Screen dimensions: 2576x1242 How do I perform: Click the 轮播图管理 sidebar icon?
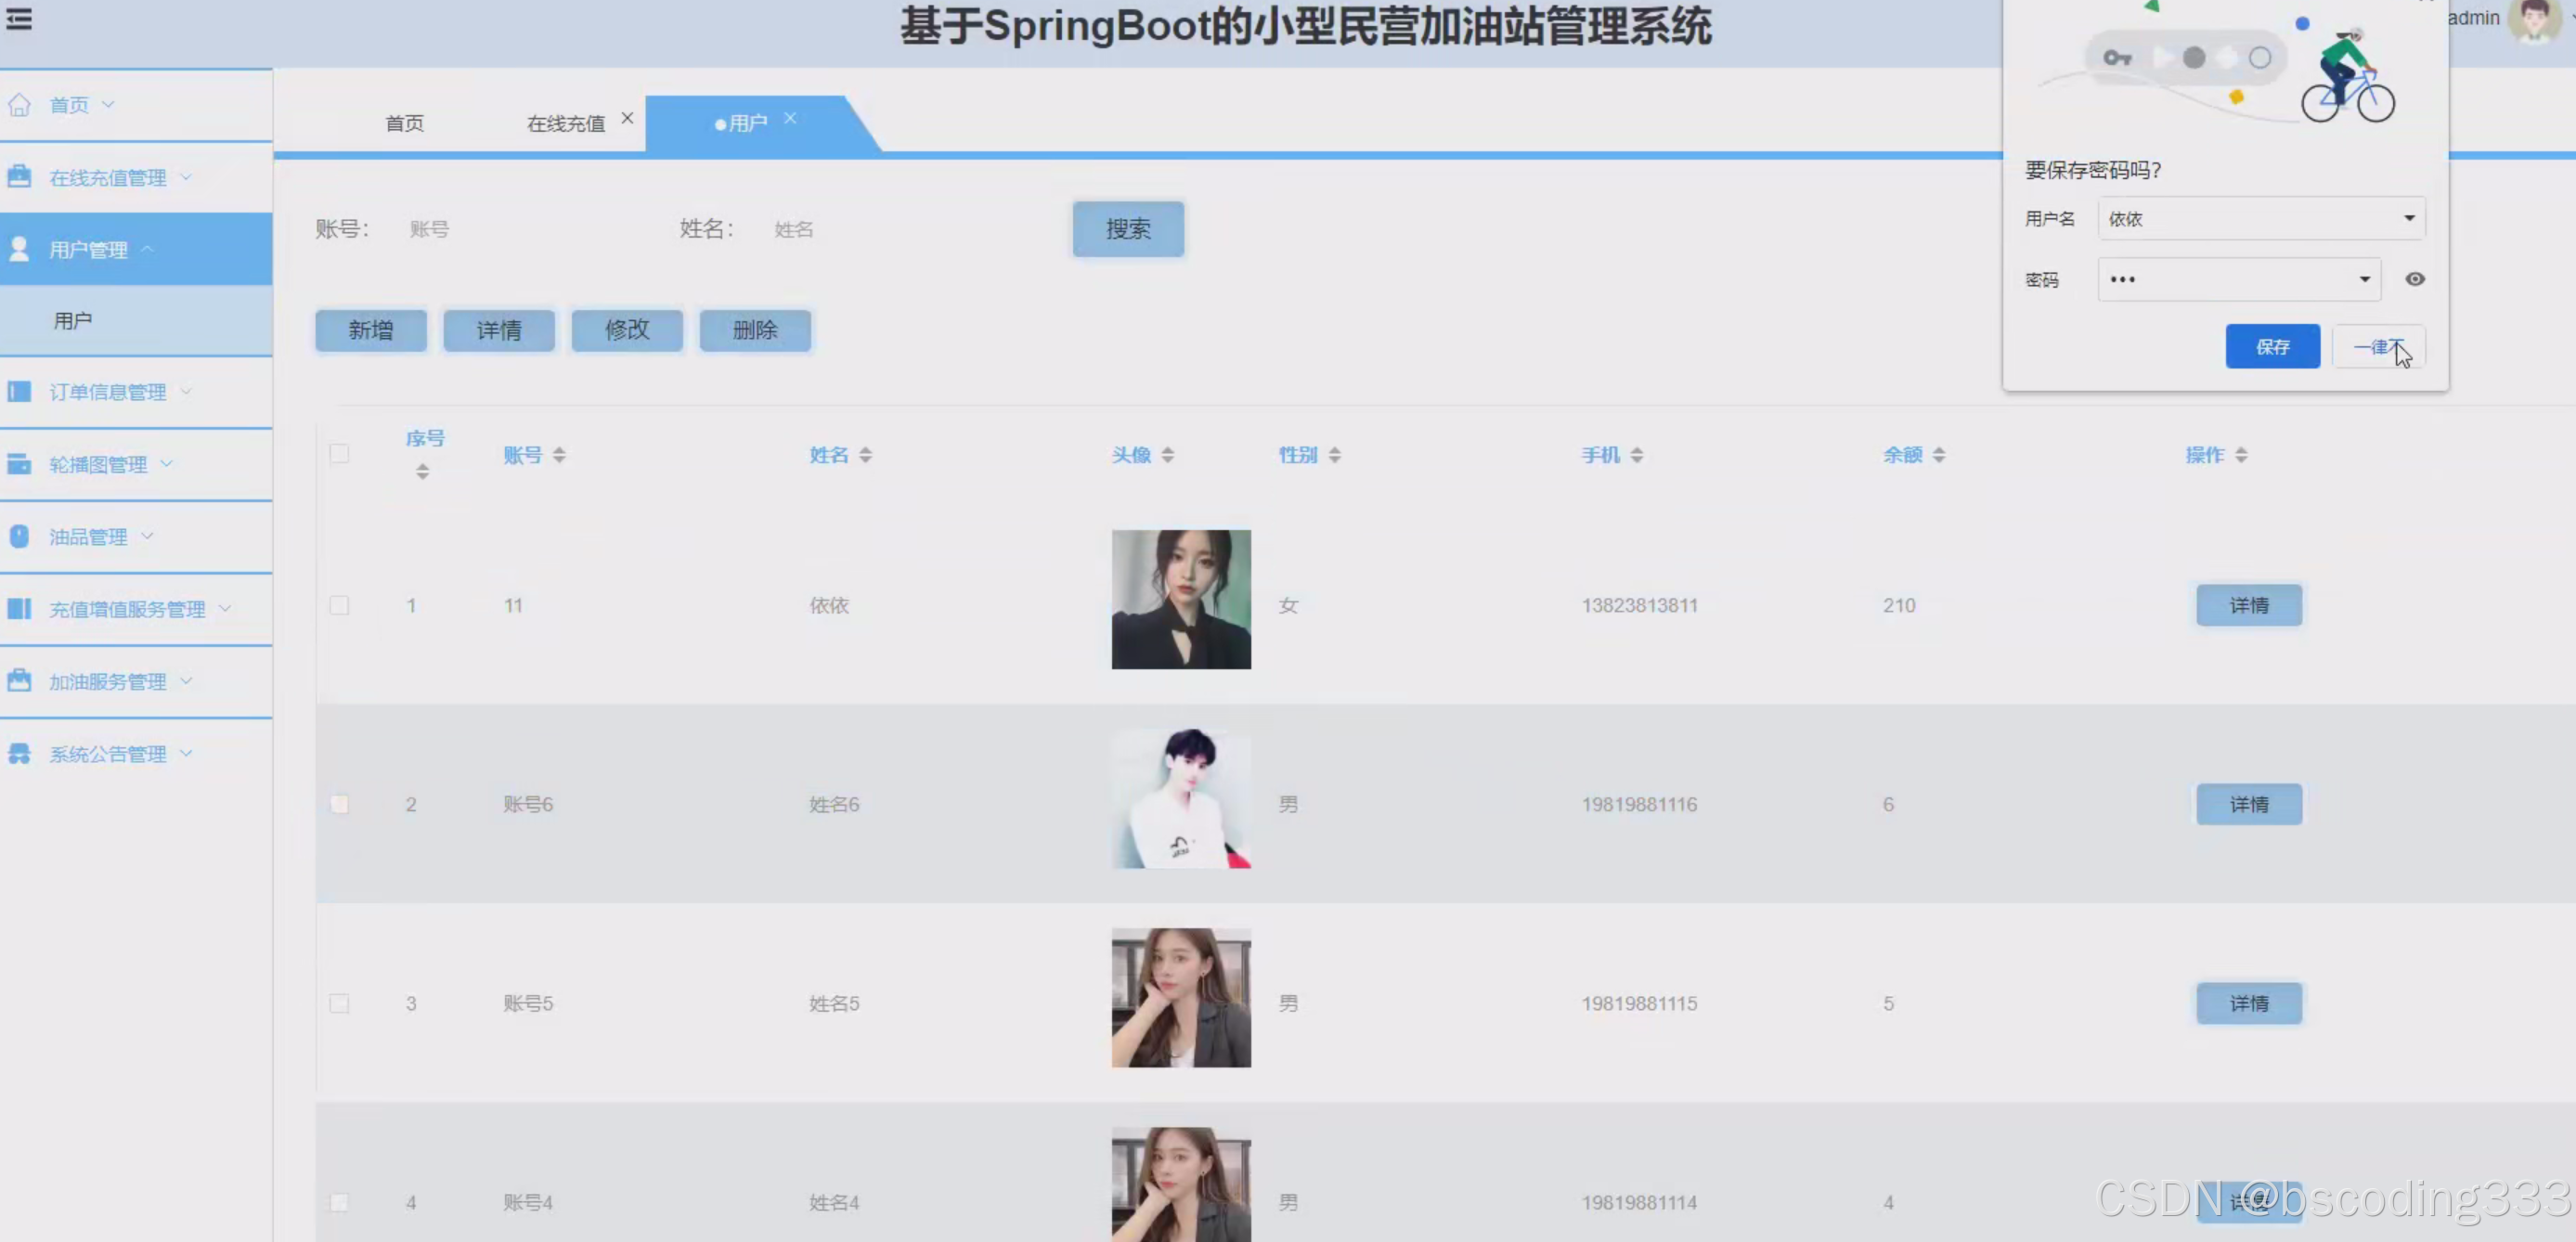[19, 464]
